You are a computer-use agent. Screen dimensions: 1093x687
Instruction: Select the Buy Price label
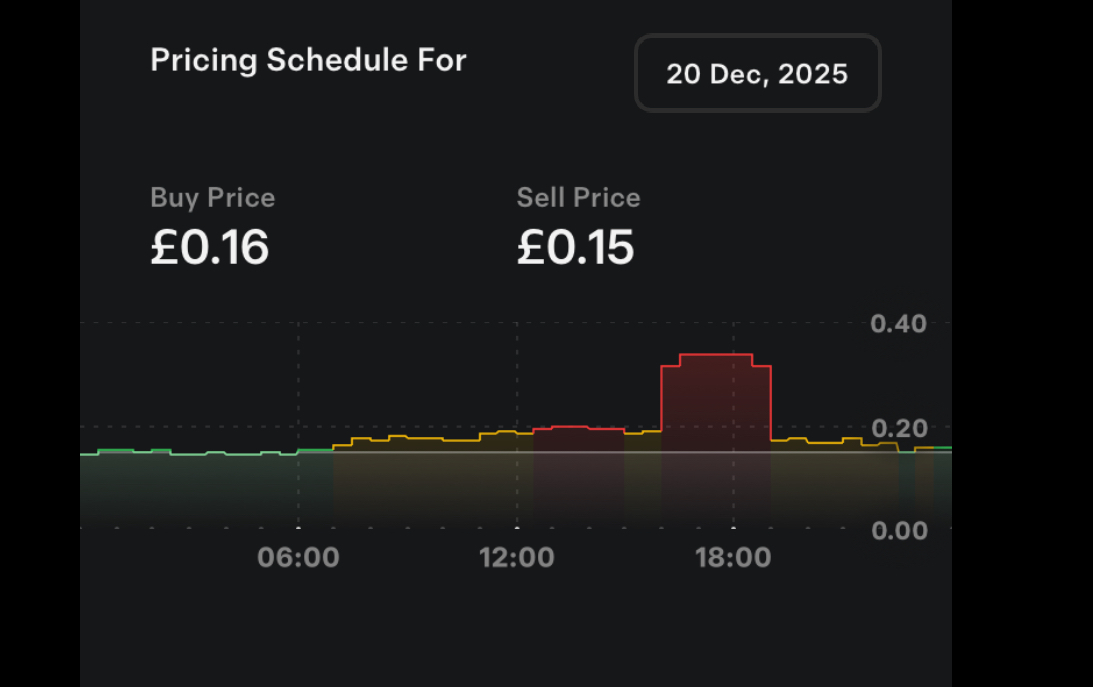pyautogui.click(x=212, y=198)
